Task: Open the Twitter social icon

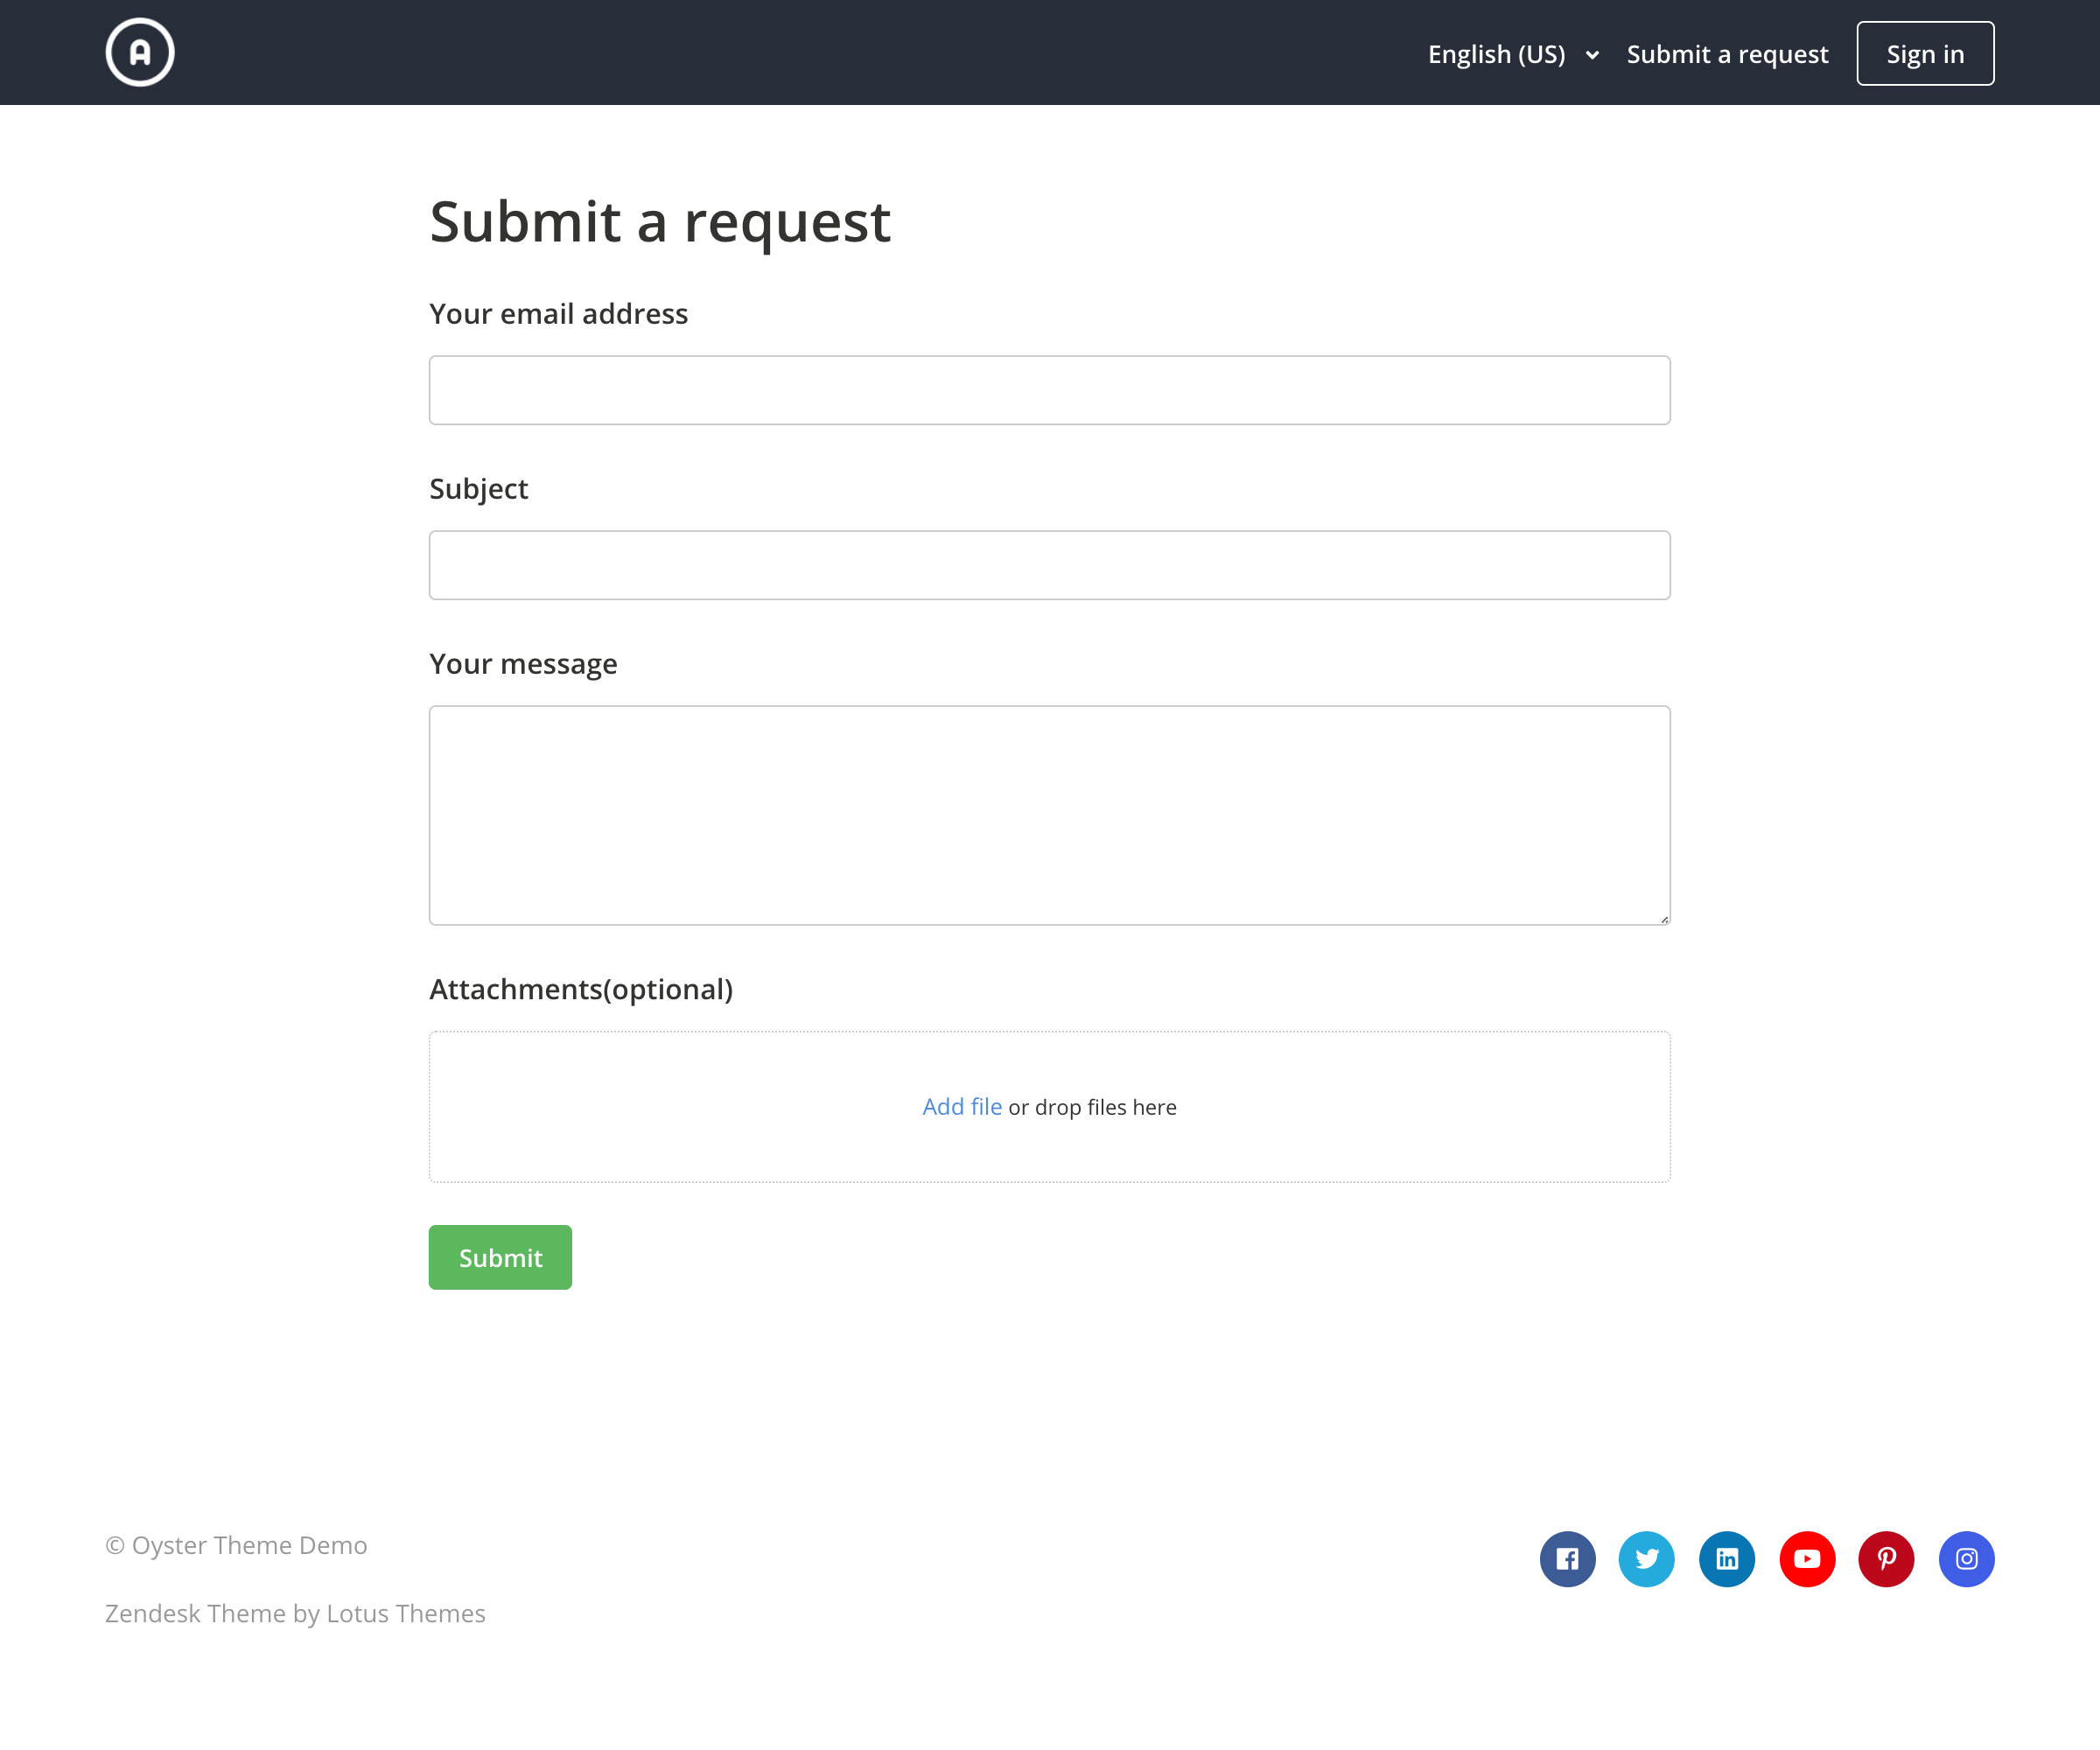Action: point(1647,1559)
